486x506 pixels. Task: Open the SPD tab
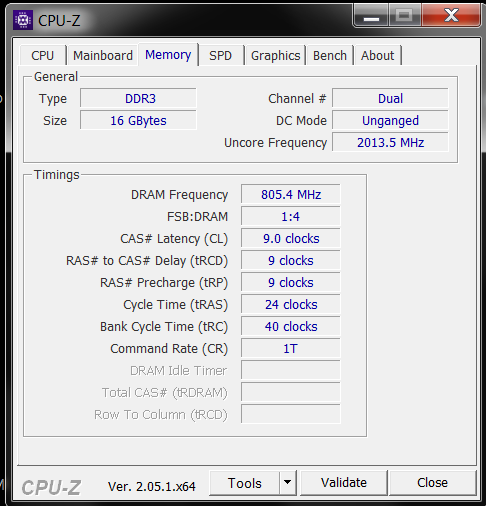(220, 55)
